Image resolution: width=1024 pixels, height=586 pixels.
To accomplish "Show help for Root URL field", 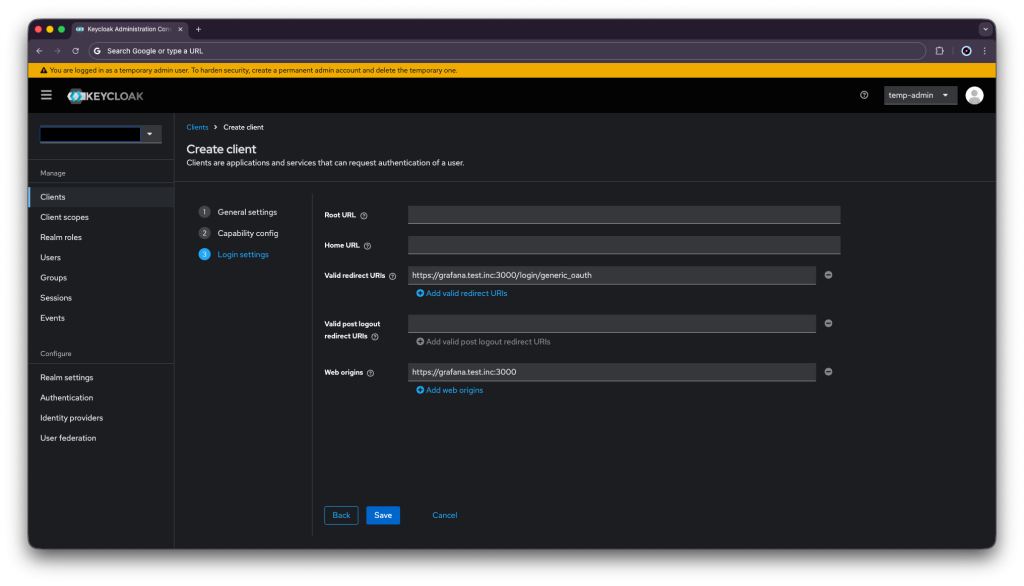I will (x=364, y=216).
